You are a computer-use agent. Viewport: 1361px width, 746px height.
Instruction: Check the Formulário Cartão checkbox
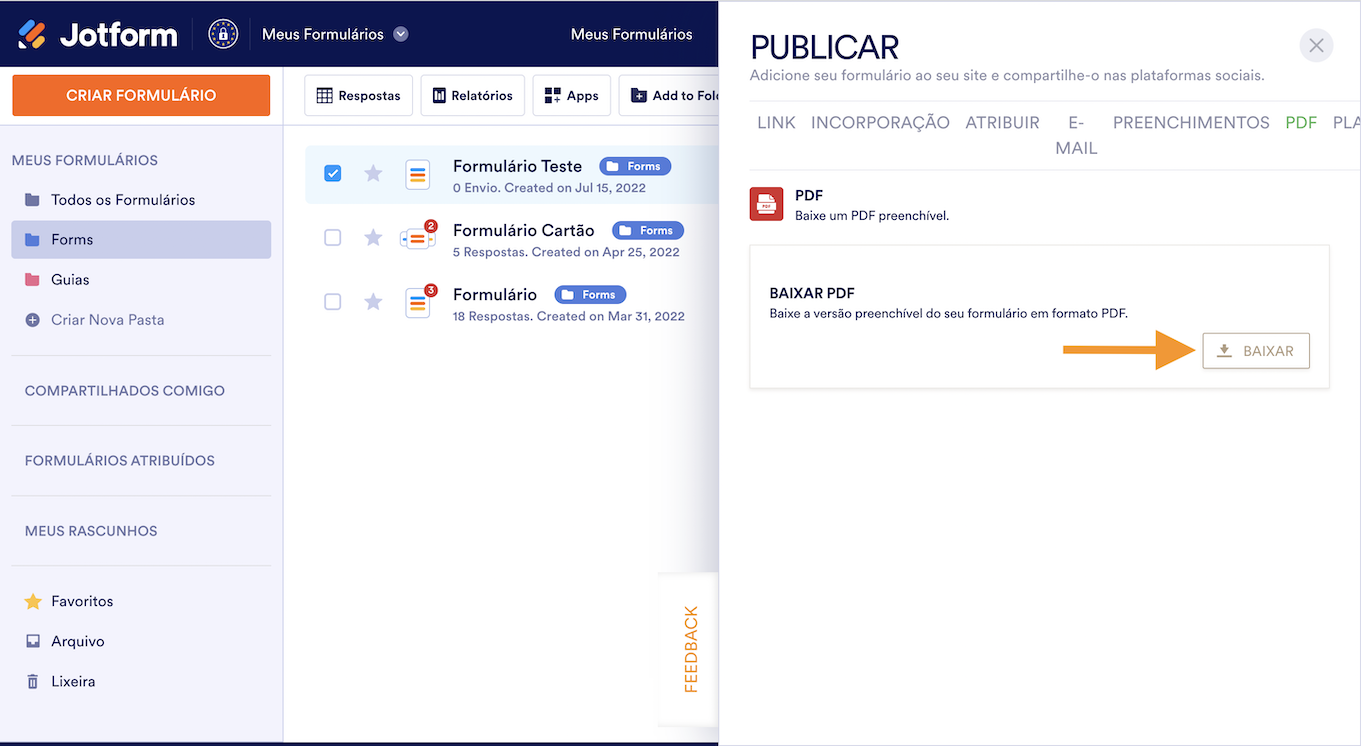(x=333, y=237)
